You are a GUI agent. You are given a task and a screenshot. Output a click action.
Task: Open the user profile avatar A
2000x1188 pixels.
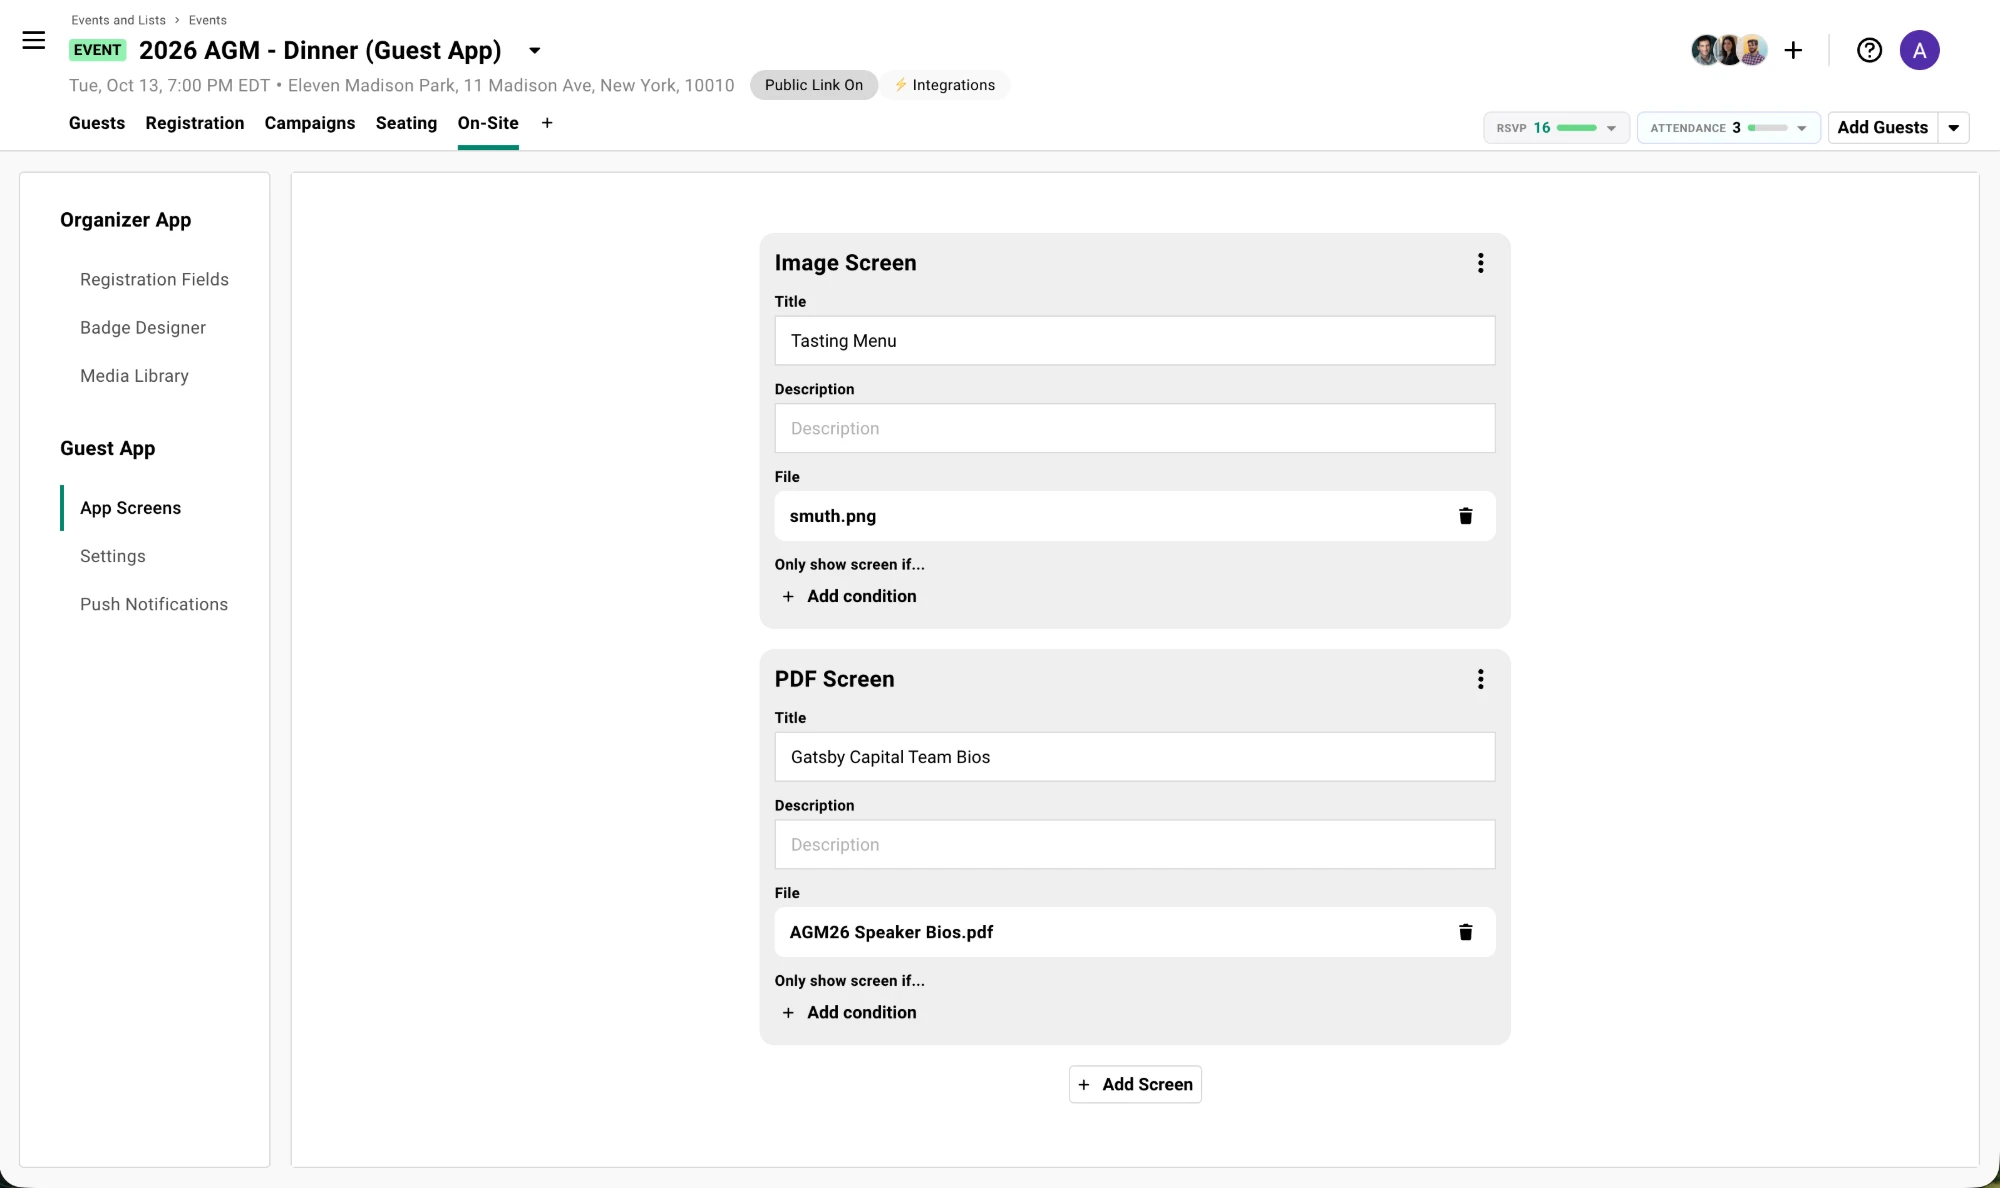pyautogui.click(x=1919, y=50)
